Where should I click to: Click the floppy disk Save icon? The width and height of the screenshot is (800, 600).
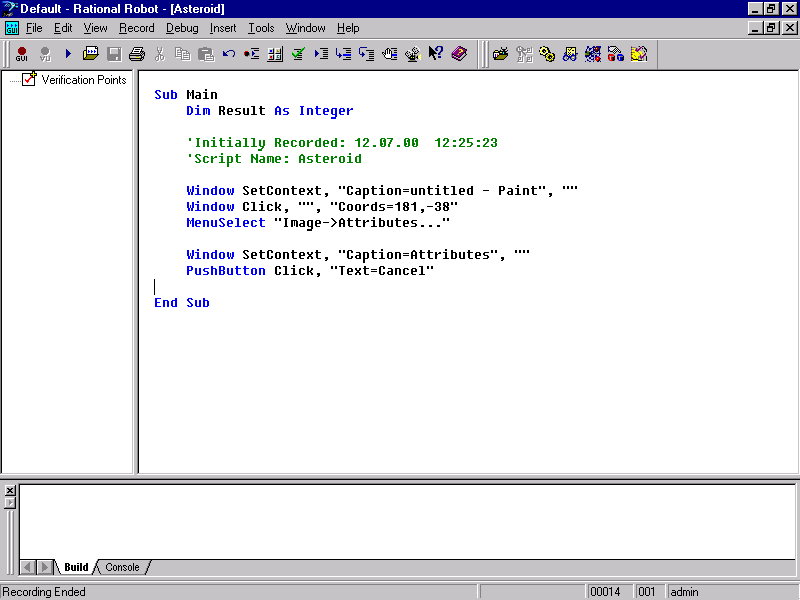pos(114,54)
